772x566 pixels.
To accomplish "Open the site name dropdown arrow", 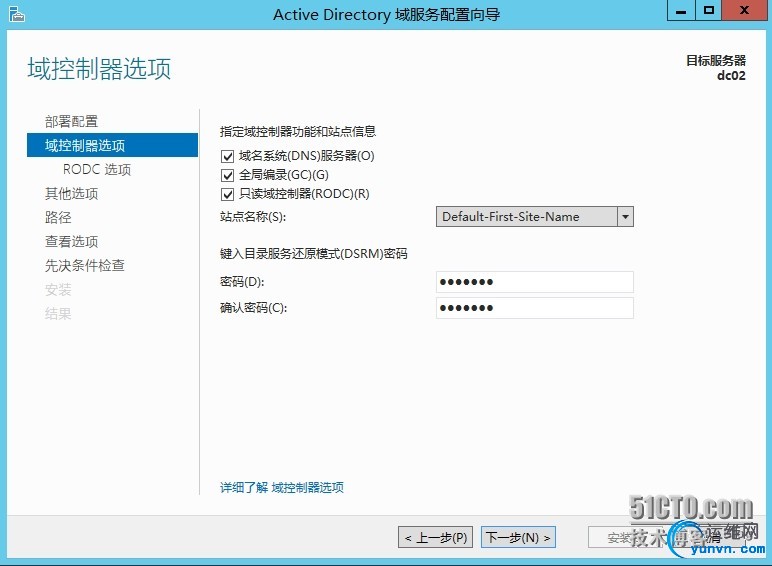I will (625, 217).
